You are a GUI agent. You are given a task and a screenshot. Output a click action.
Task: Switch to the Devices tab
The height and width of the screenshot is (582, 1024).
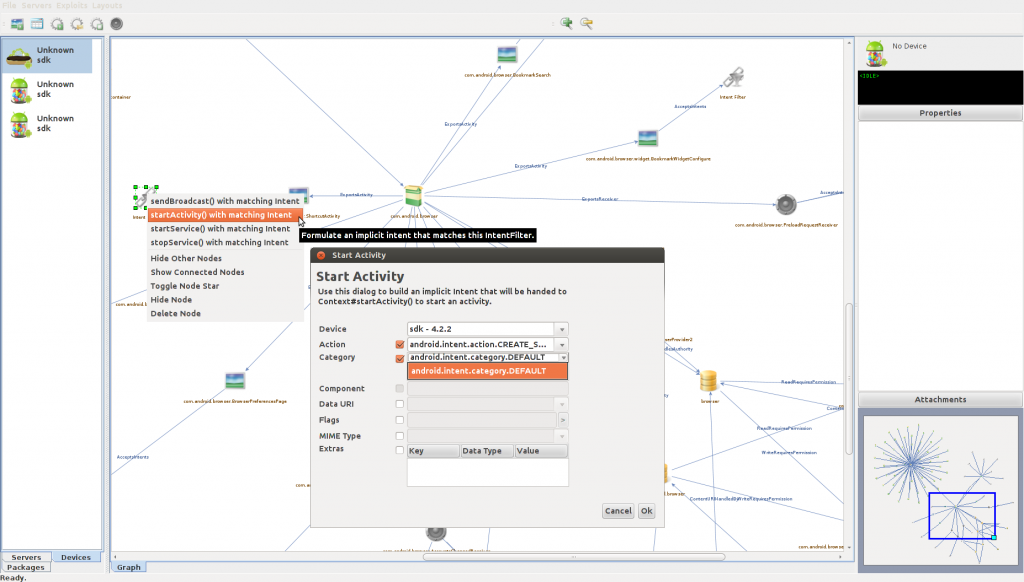(76, 557)
